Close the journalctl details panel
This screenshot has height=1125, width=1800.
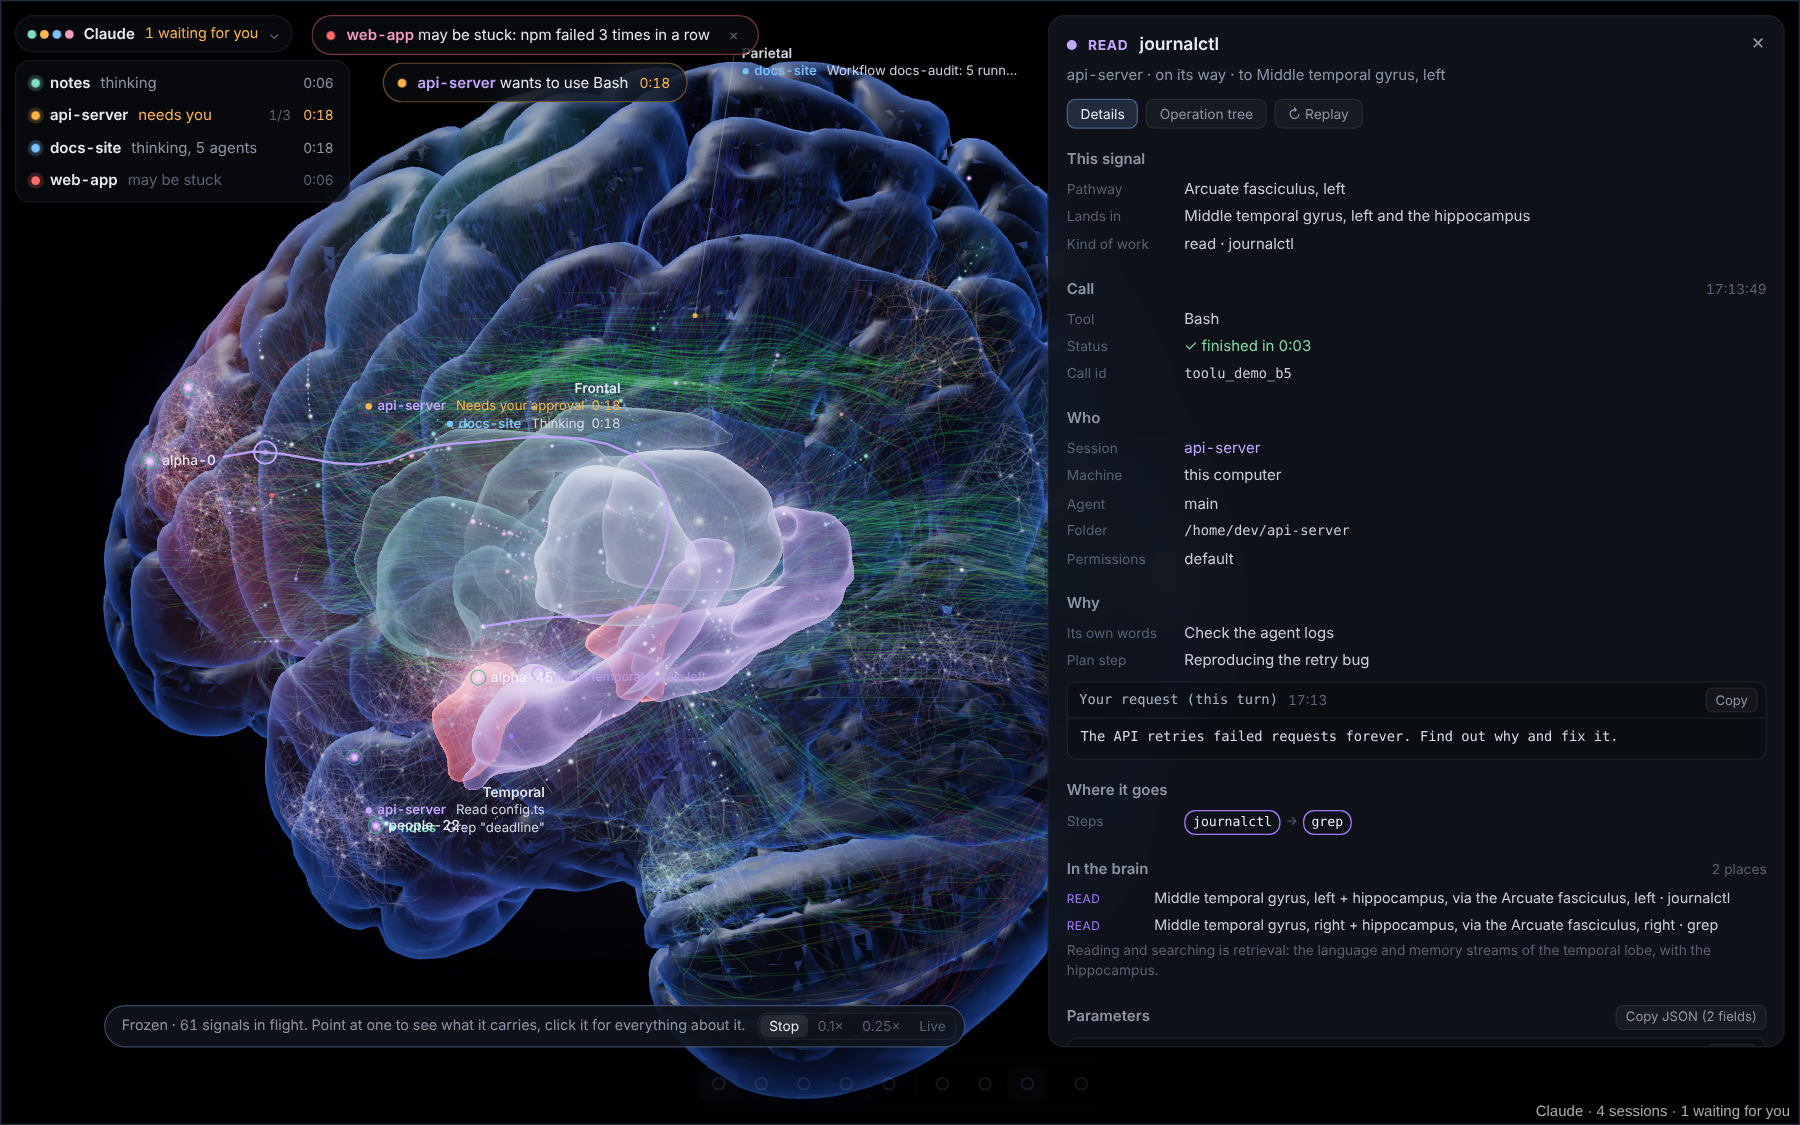[1758, 43]
